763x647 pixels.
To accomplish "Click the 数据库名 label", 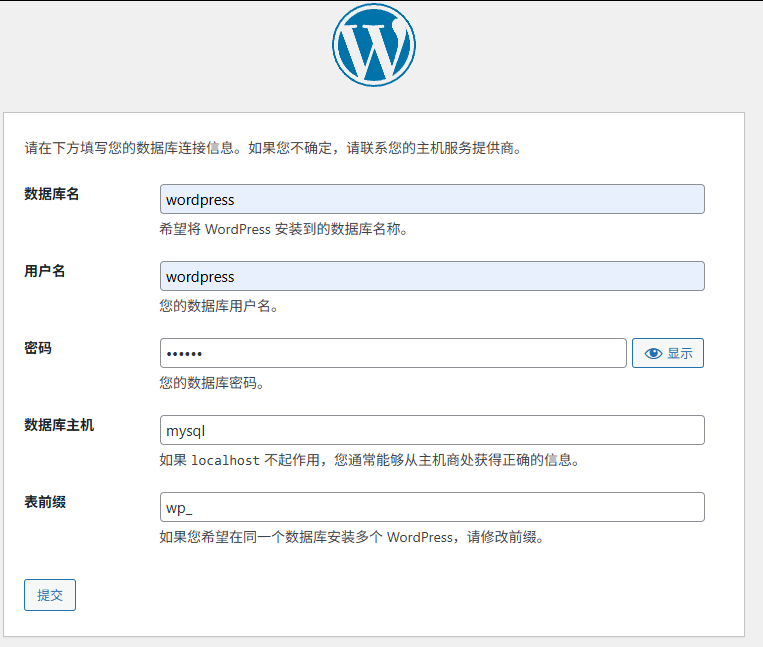I will click(x=52, y=194).
